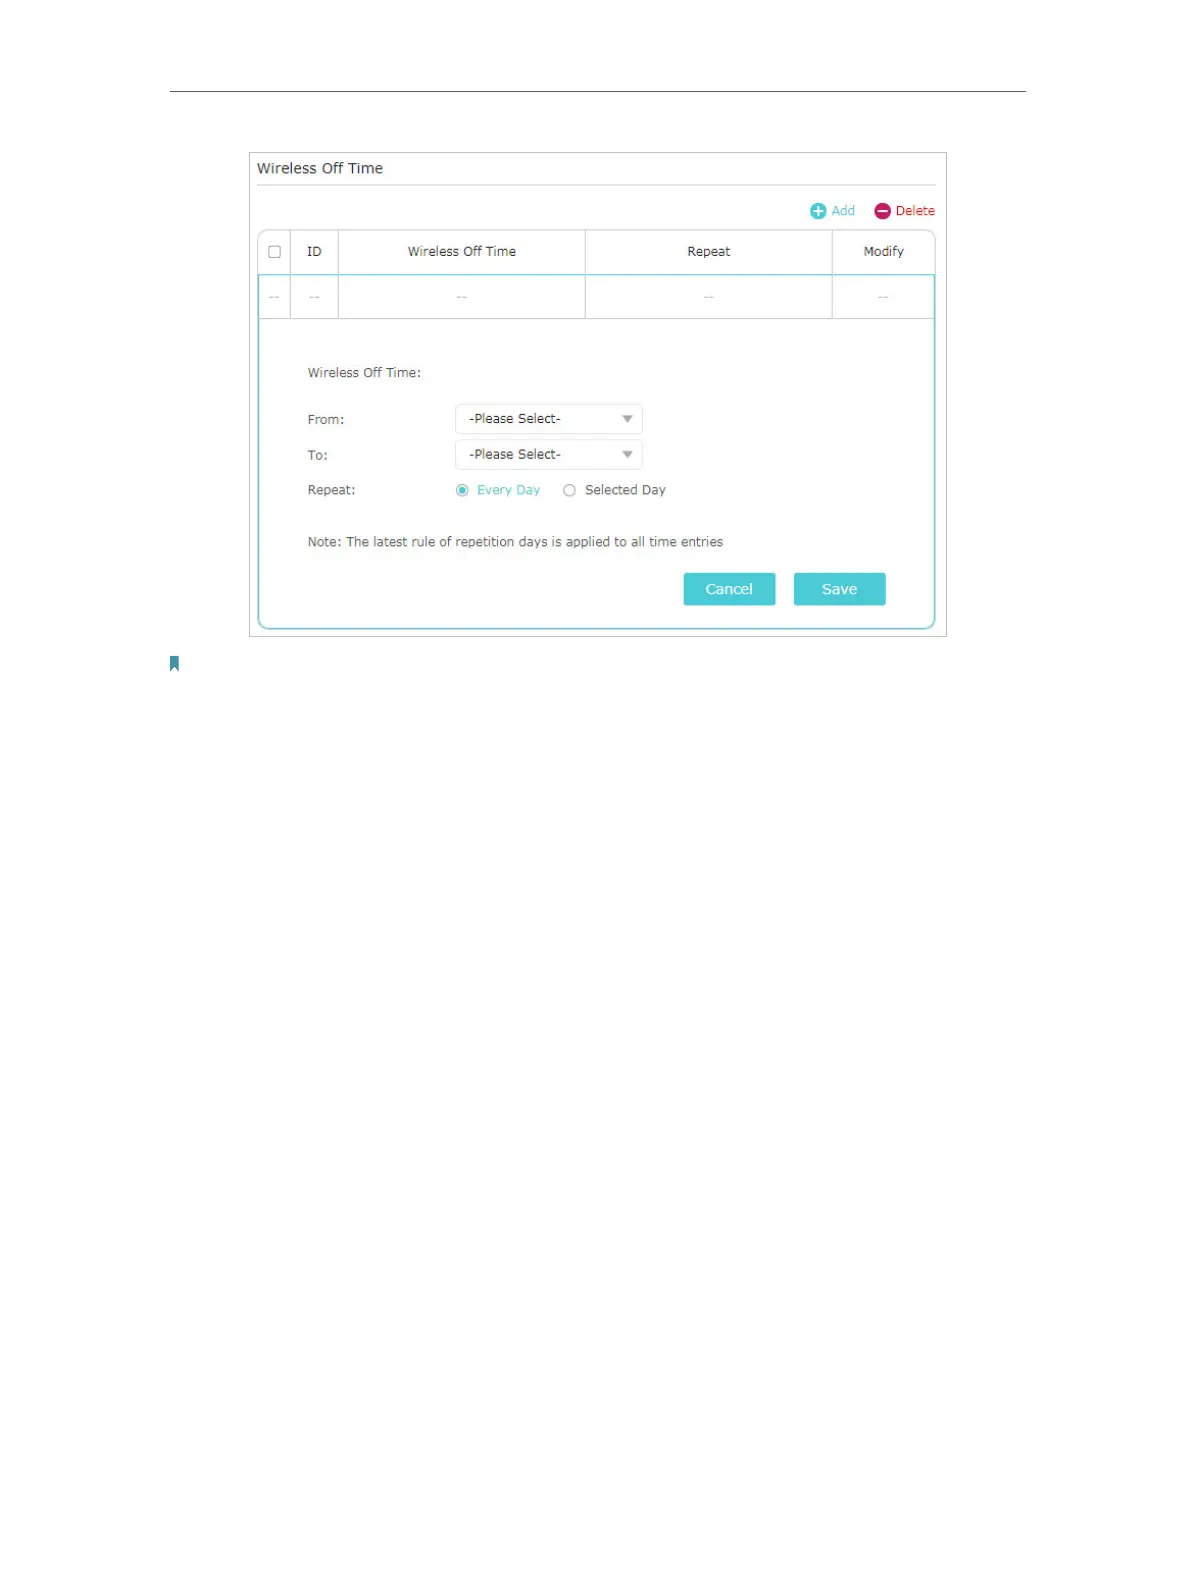1196x1582 pixels.
Task: Click the Wireless Off Time panel title
Action: [x=320, y=168]
